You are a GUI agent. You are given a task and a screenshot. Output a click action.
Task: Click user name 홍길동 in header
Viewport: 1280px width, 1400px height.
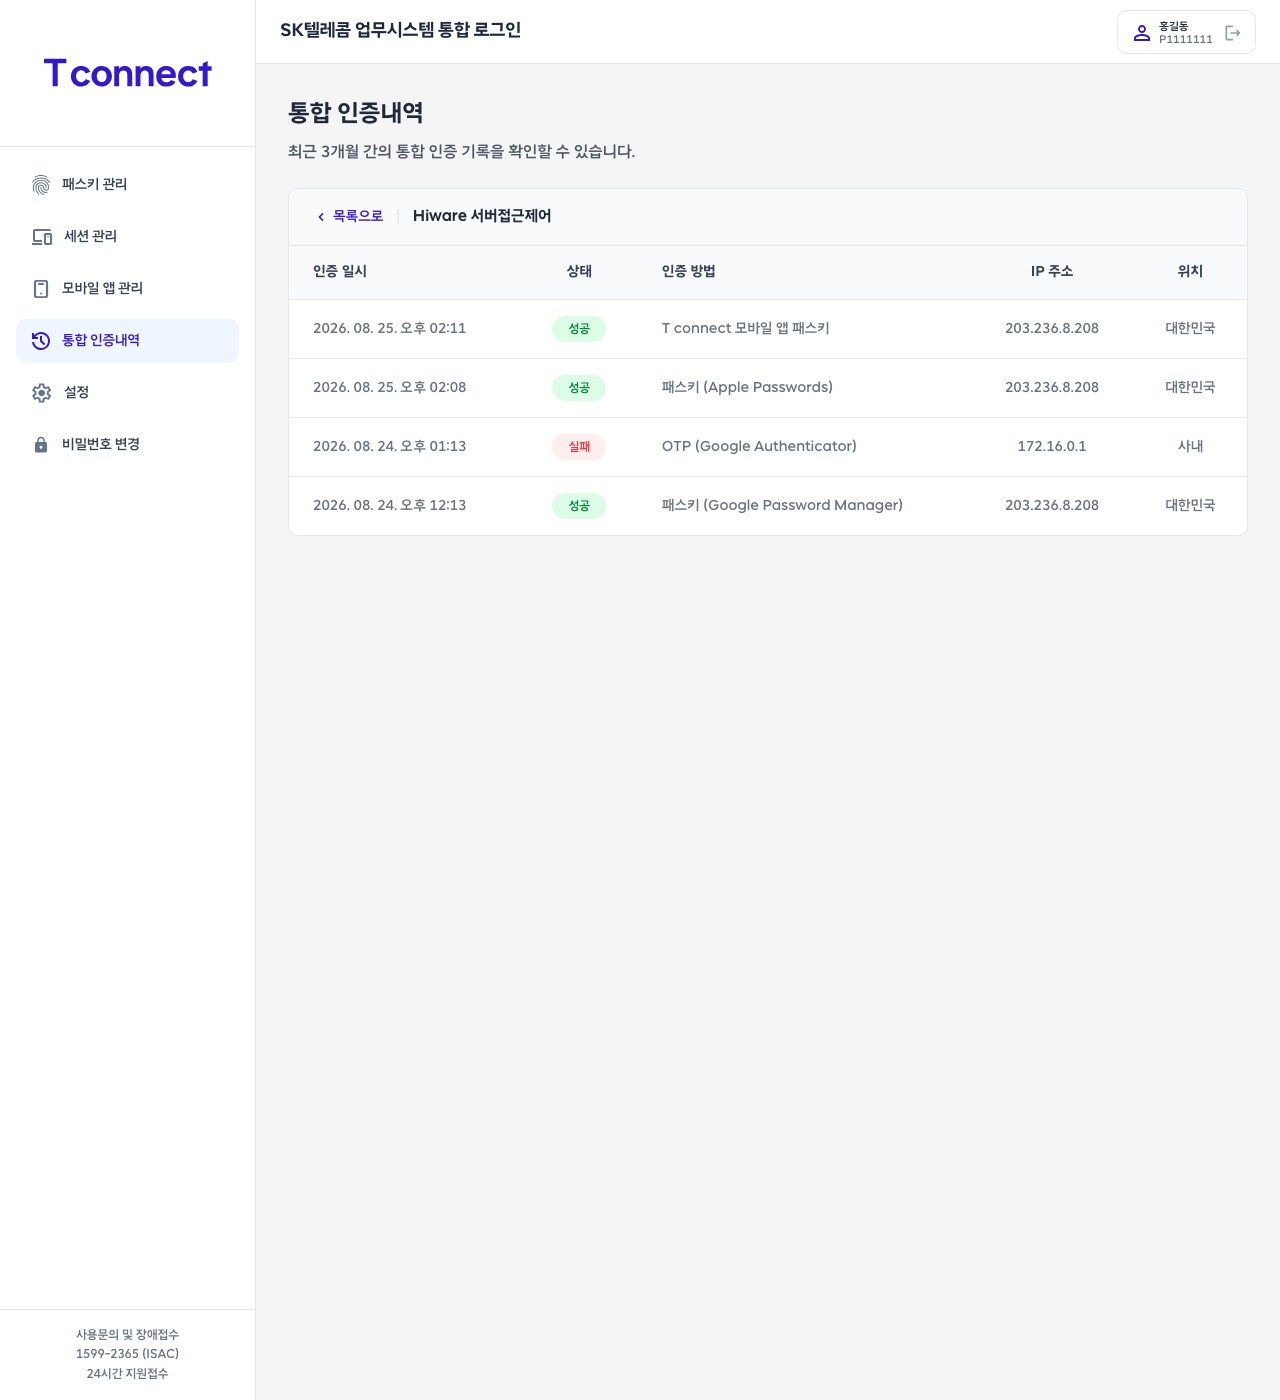pos(1173,26)
